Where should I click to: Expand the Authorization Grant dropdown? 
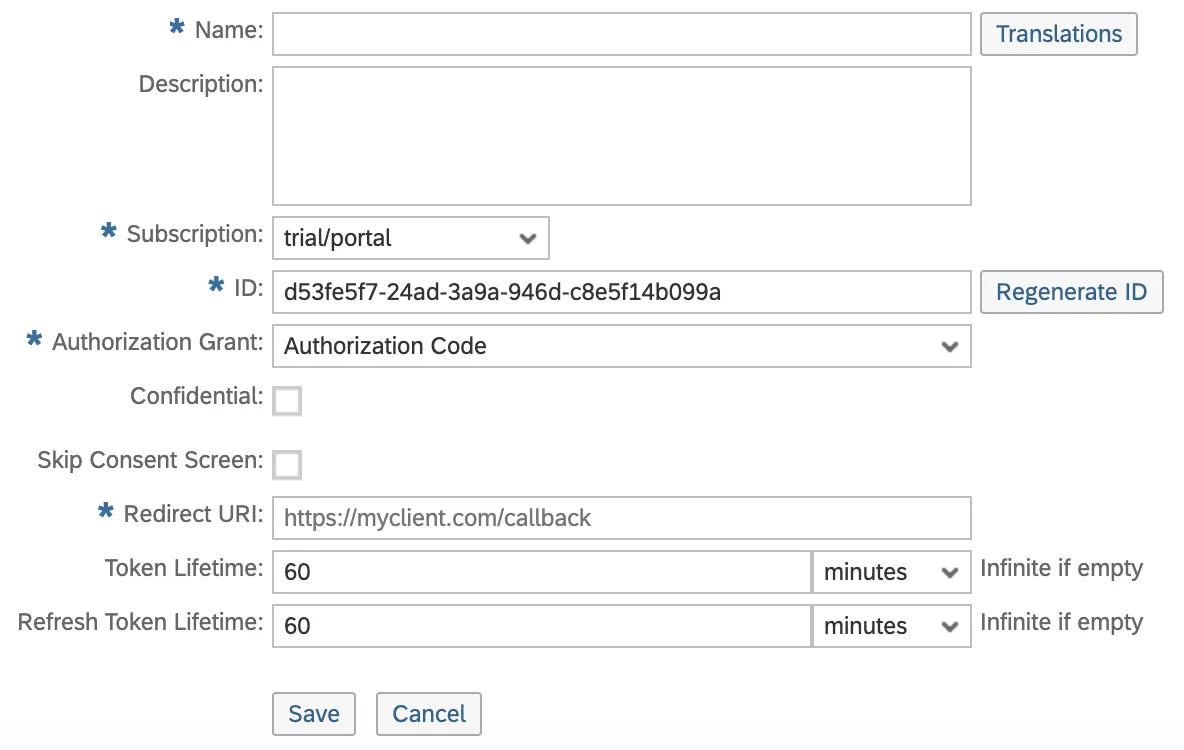click(x=621, y=346)
